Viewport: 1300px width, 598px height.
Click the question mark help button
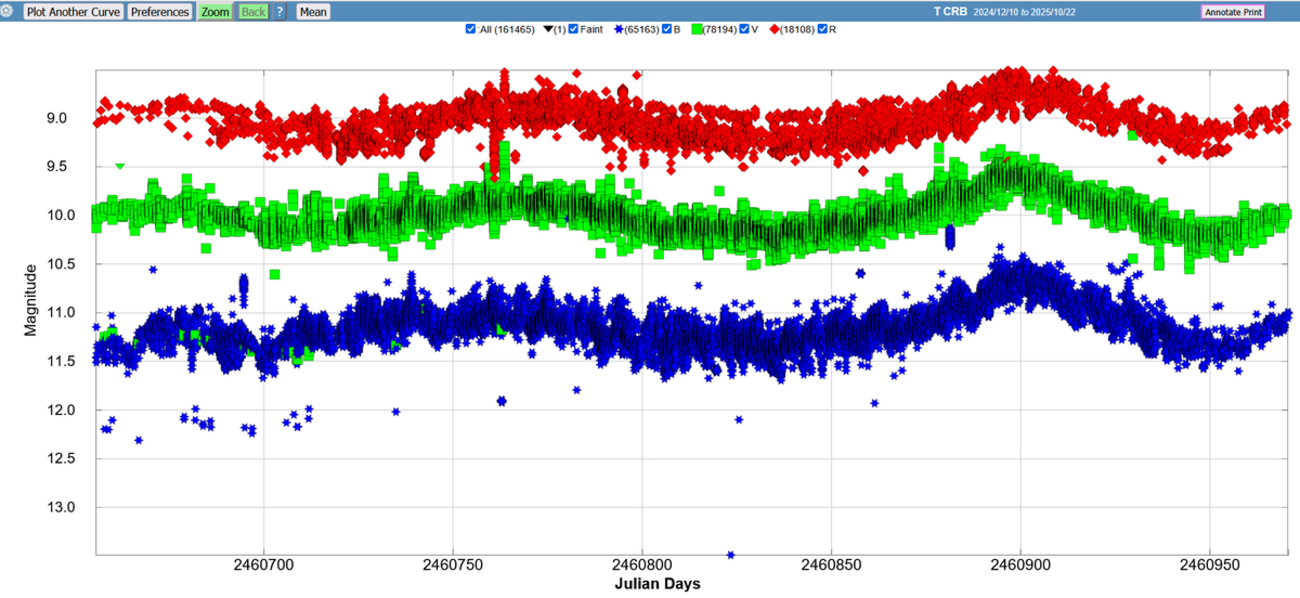[280, 12]
